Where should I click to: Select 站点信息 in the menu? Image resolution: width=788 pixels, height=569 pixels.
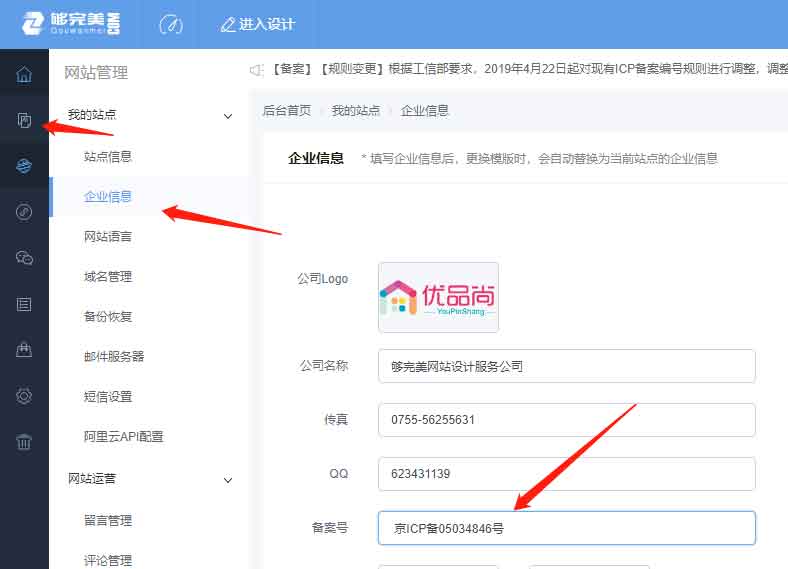pyautogui.click(x=108, y=157)
